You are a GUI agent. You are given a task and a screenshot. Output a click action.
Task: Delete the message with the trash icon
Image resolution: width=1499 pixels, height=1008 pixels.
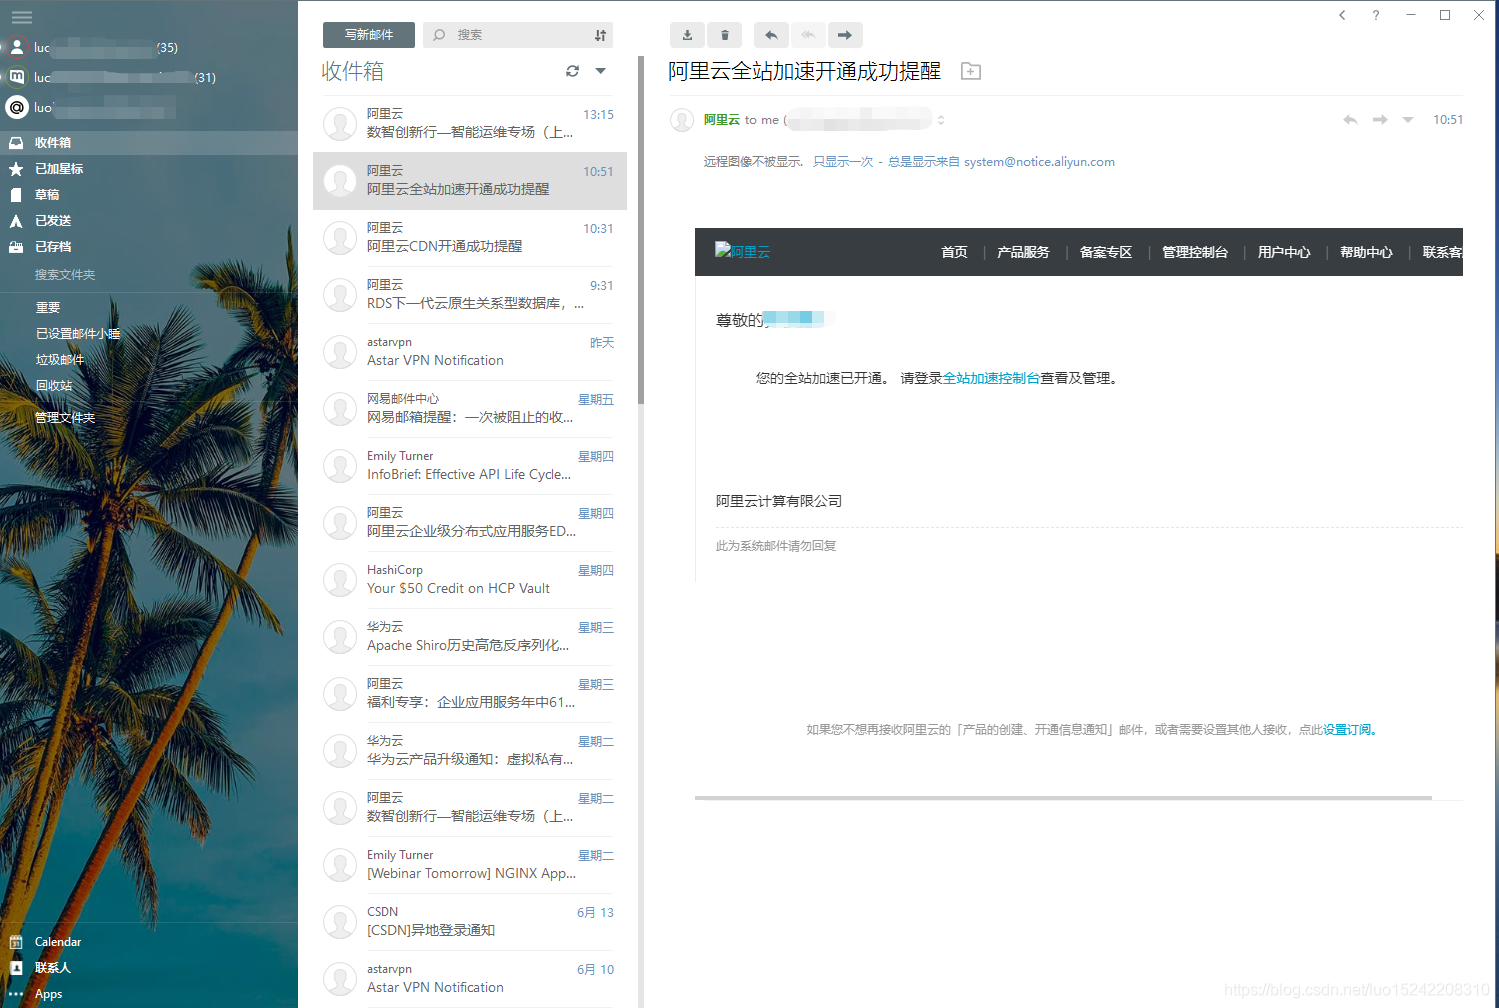point(725,35)
